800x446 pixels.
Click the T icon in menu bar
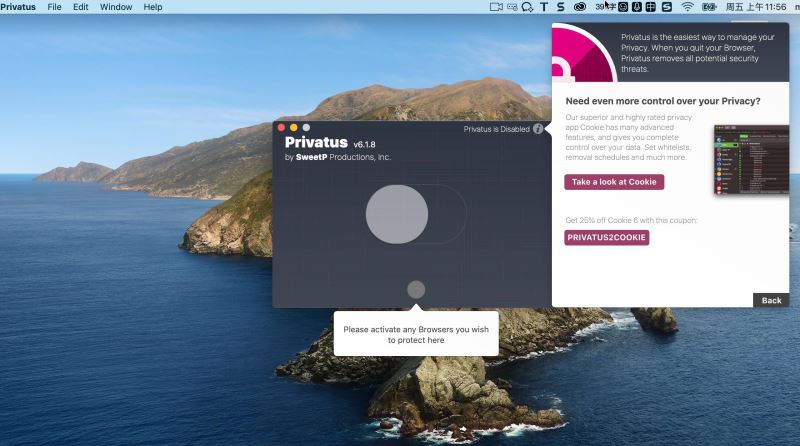544,7
